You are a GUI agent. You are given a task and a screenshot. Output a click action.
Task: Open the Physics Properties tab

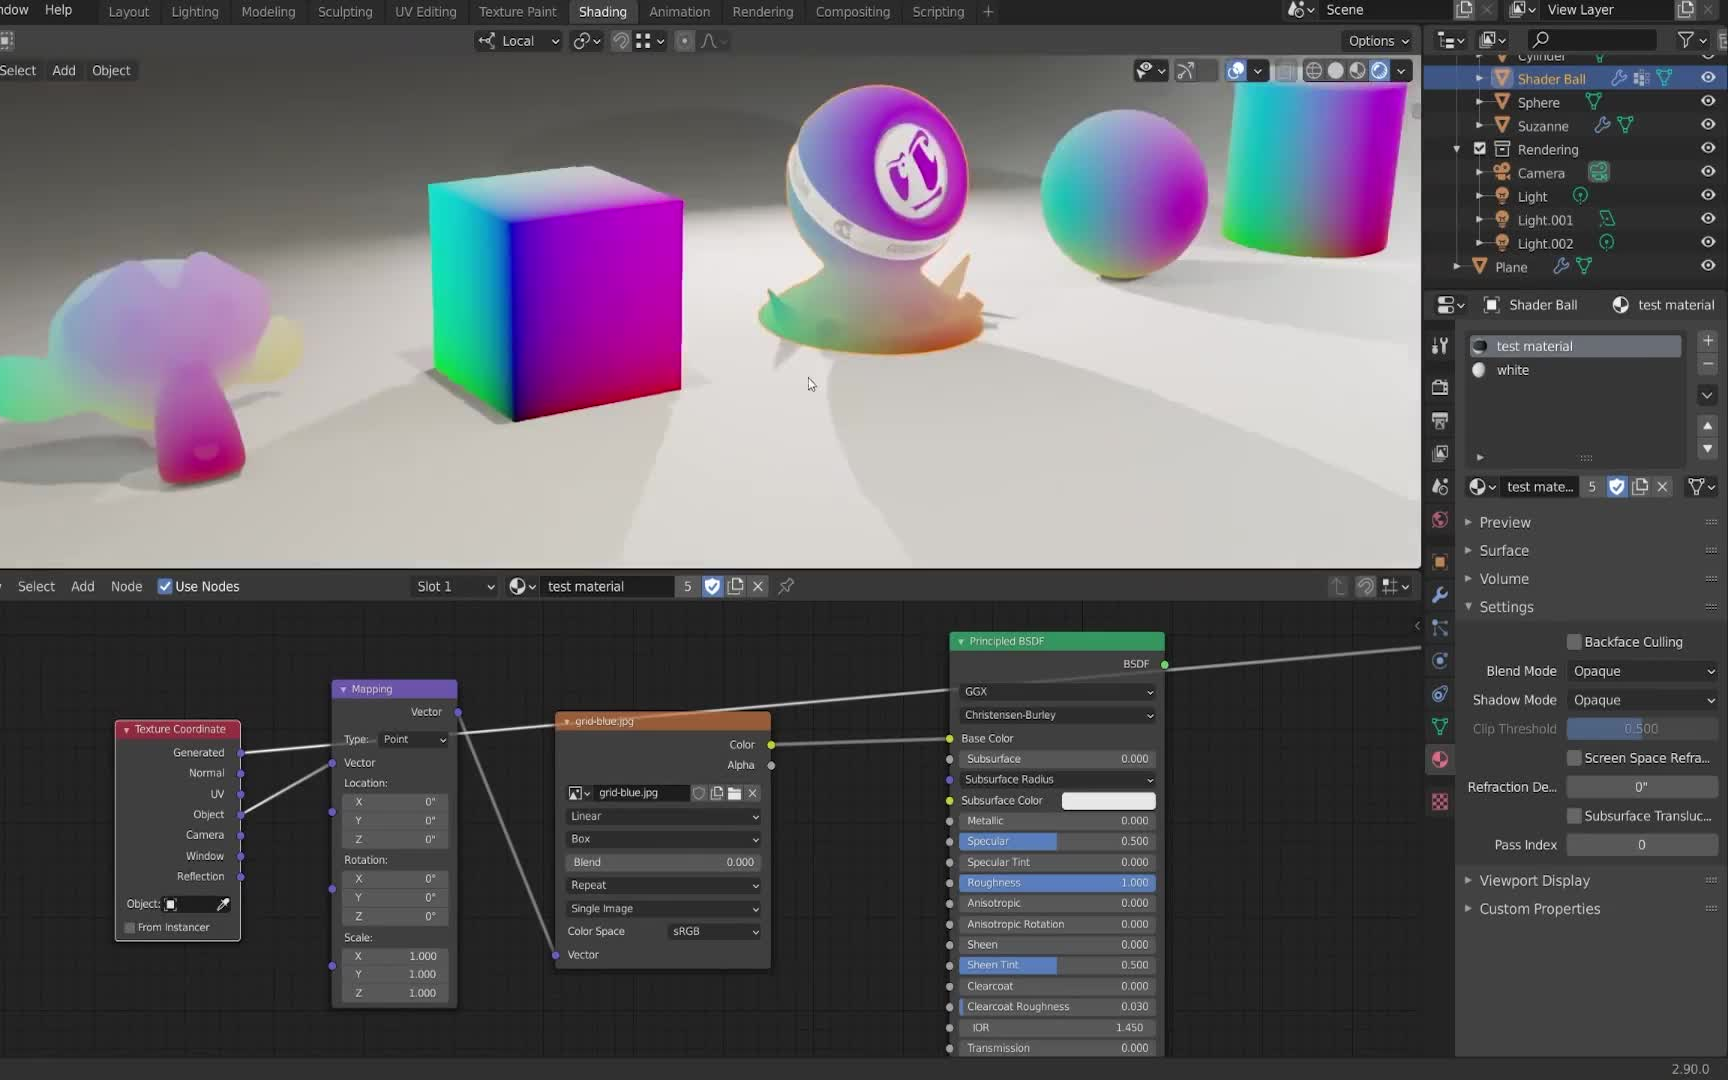click(x=1438, y=661)
